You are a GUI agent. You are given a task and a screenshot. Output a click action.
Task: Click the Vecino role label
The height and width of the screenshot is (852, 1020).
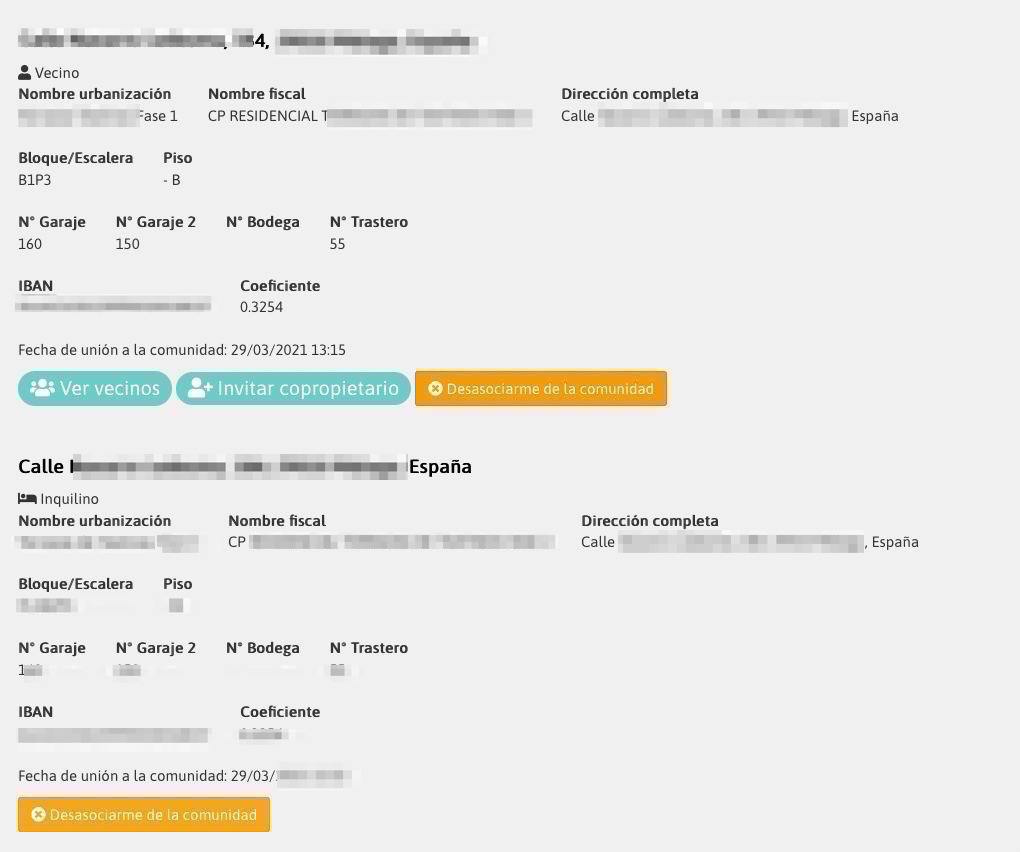click(57, 73)
